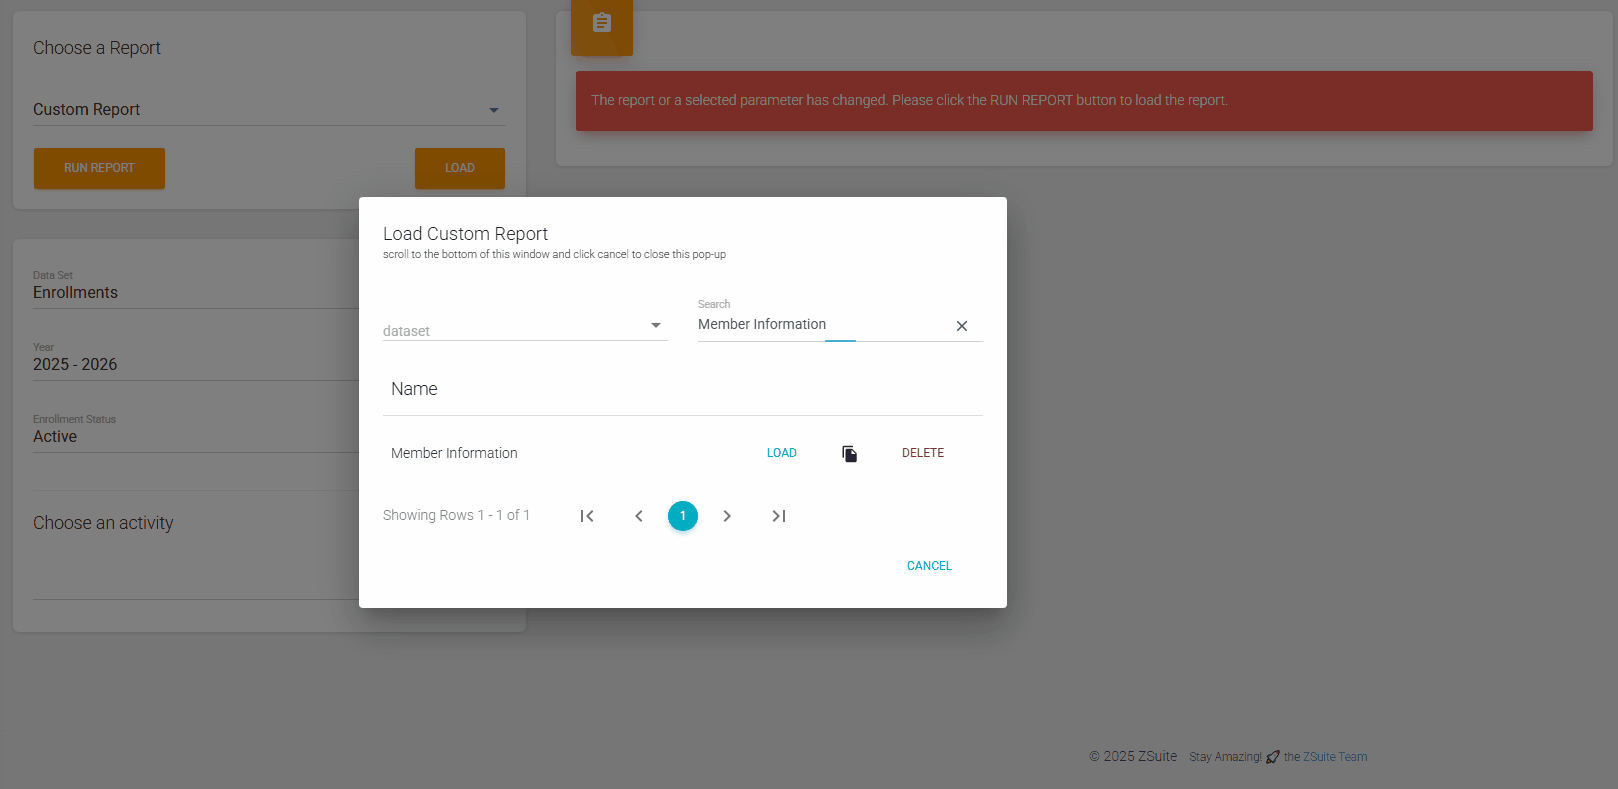Click the orange clipboard report icon
The image size is (1618, 789).
pos(602,24)
